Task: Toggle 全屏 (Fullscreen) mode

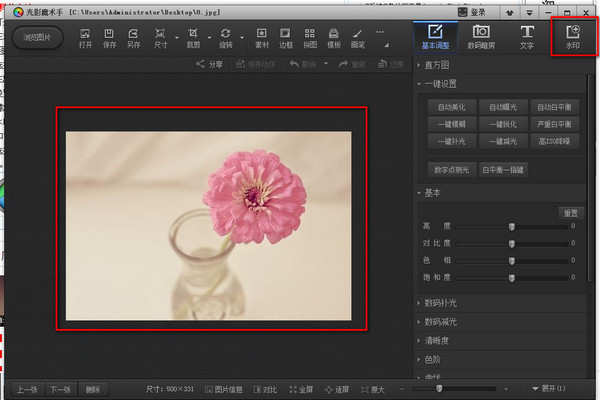Action: click(303, 388)
